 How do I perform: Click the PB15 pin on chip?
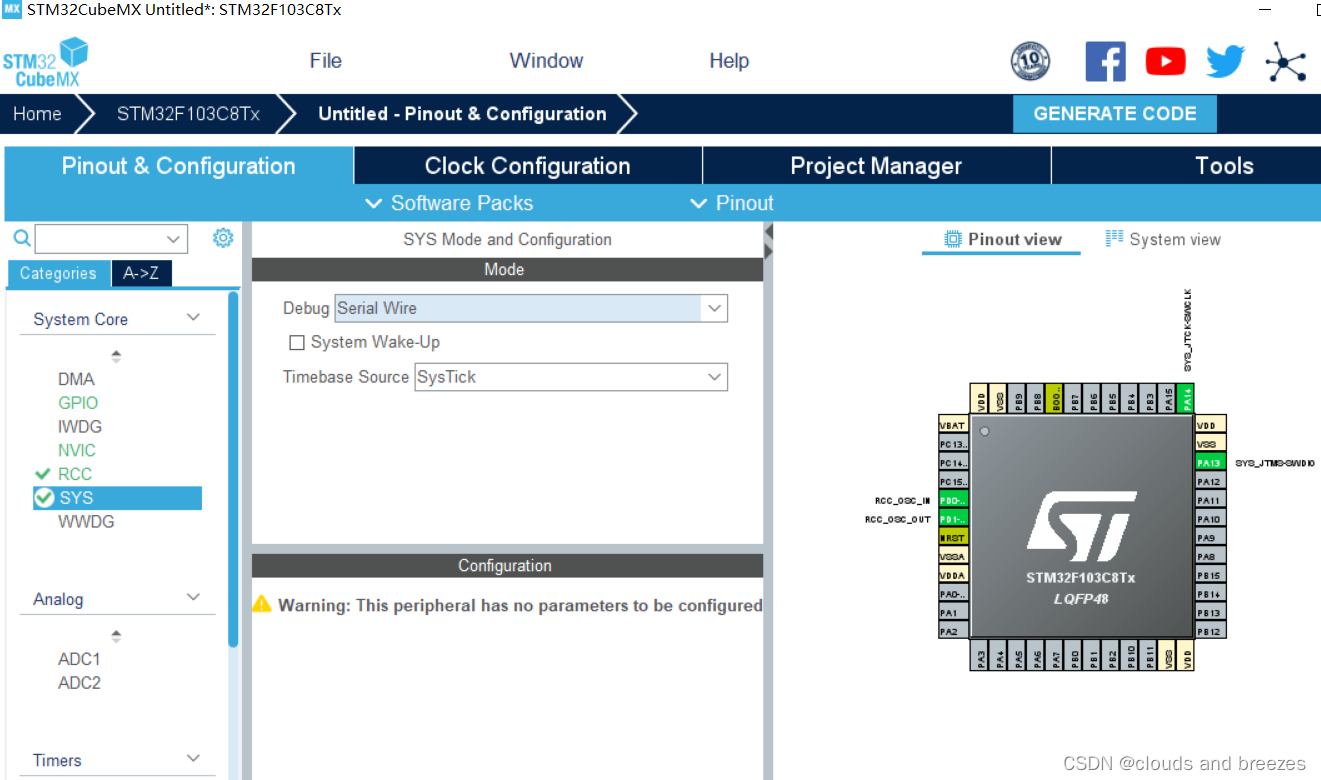click(x=1211, y=575)
